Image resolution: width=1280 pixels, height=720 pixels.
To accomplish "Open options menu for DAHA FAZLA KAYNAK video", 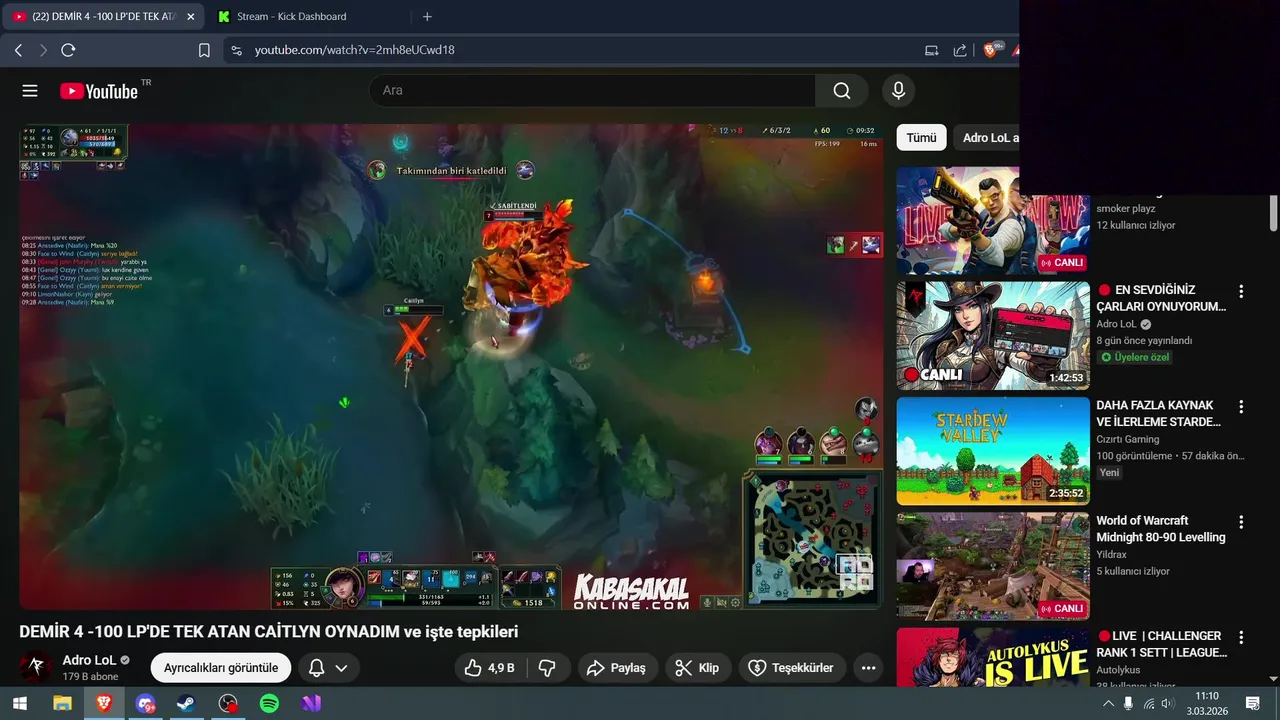I will [x=1241, y=407].
